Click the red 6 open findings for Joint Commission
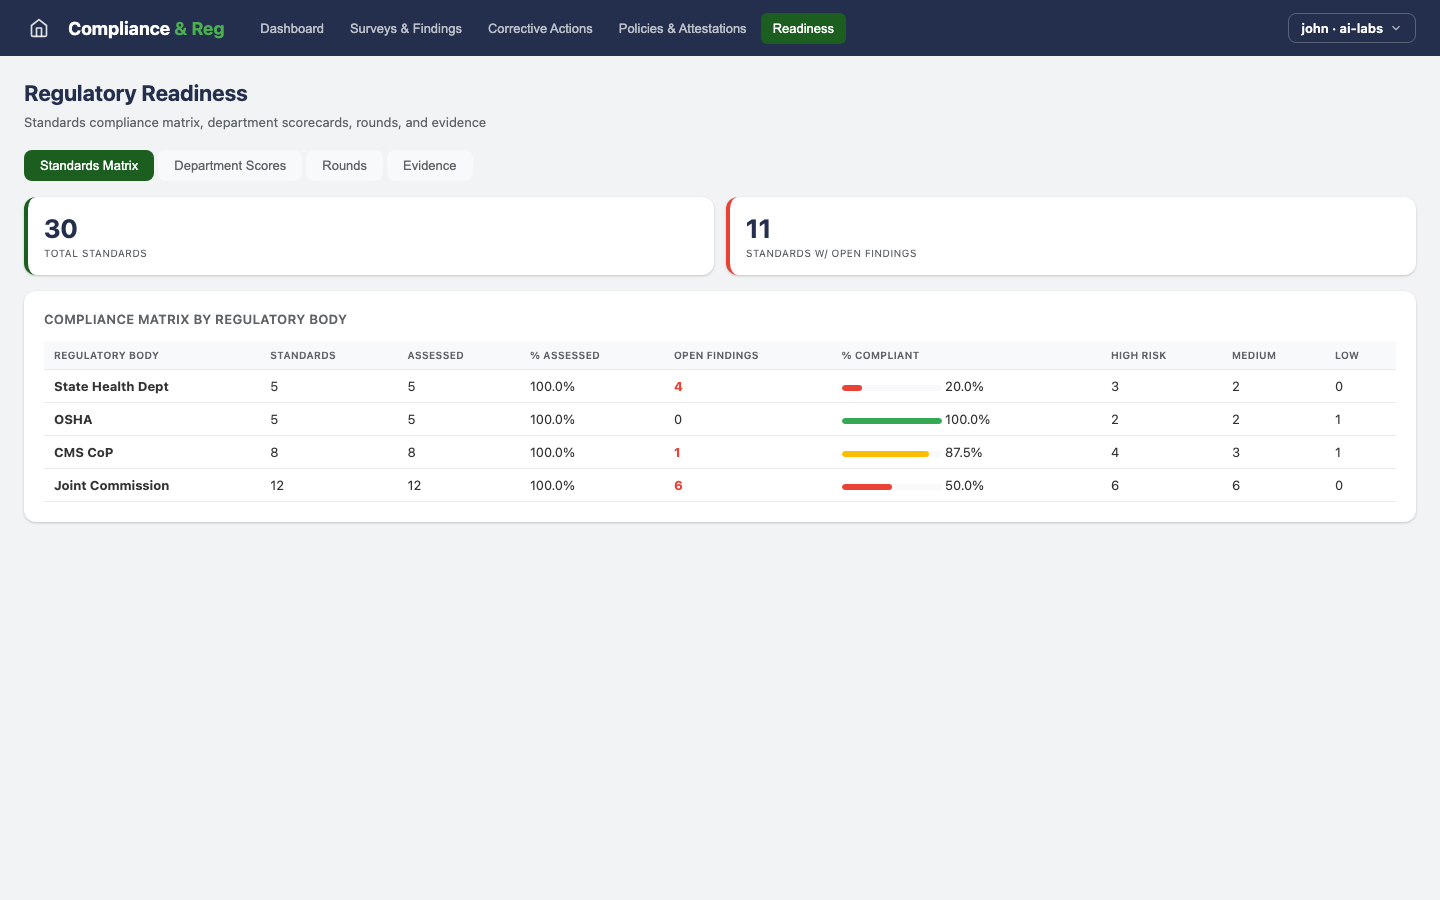Screen dimensions: 1440x900 click(x=678, y=485)
